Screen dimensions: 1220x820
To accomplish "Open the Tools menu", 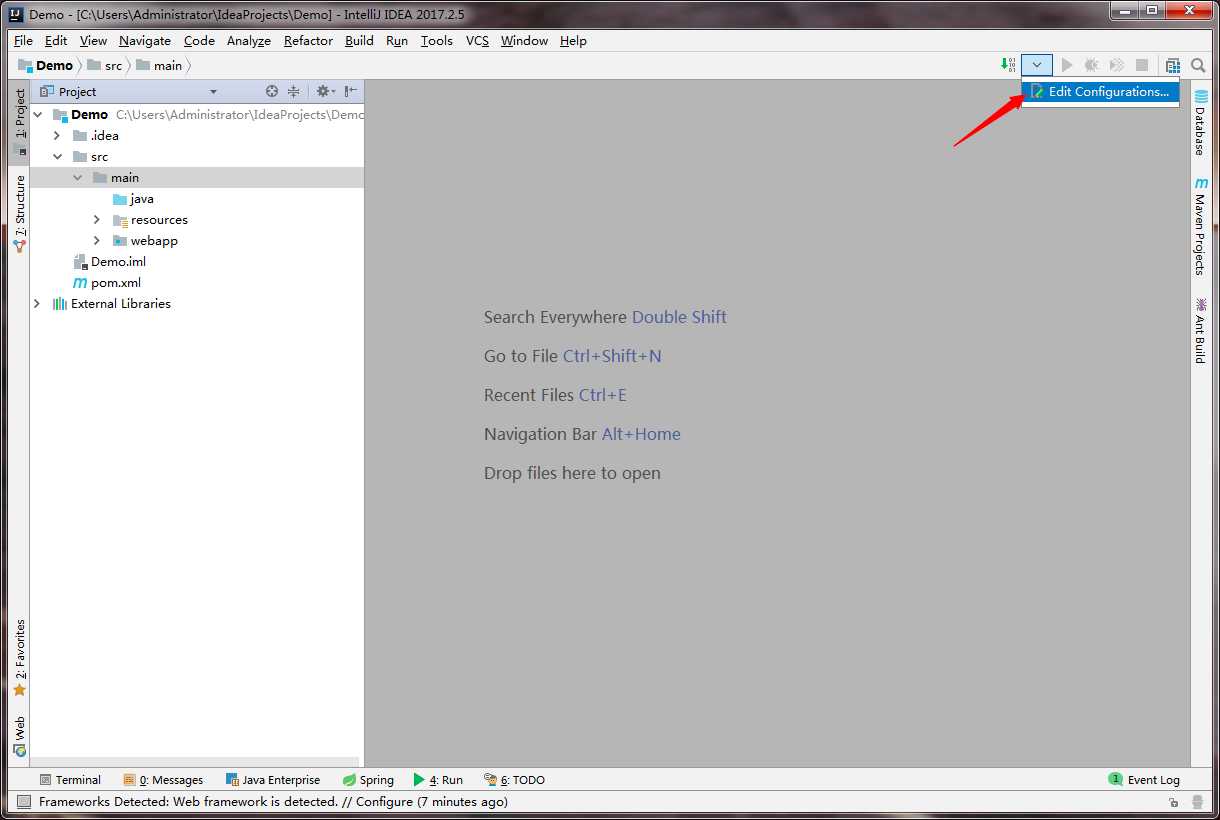I will [437, 40].
